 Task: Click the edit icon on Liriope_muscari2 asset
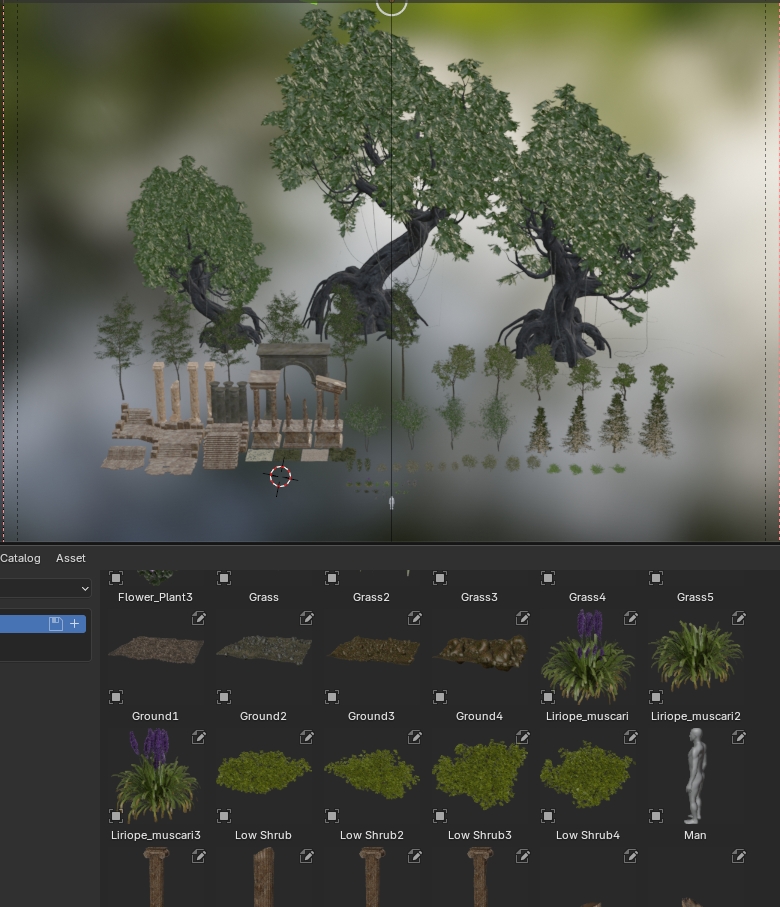[739, 618]
